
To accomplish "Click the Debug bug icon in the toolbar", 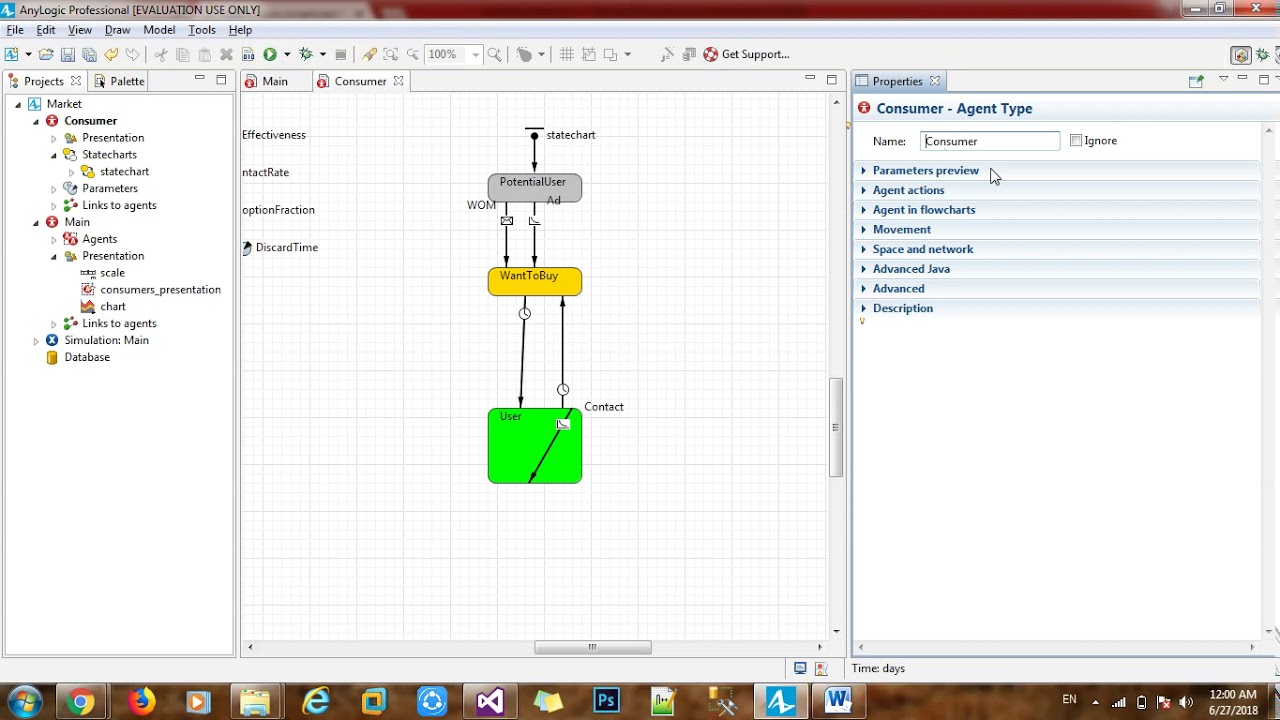I will tap(306, 54).
